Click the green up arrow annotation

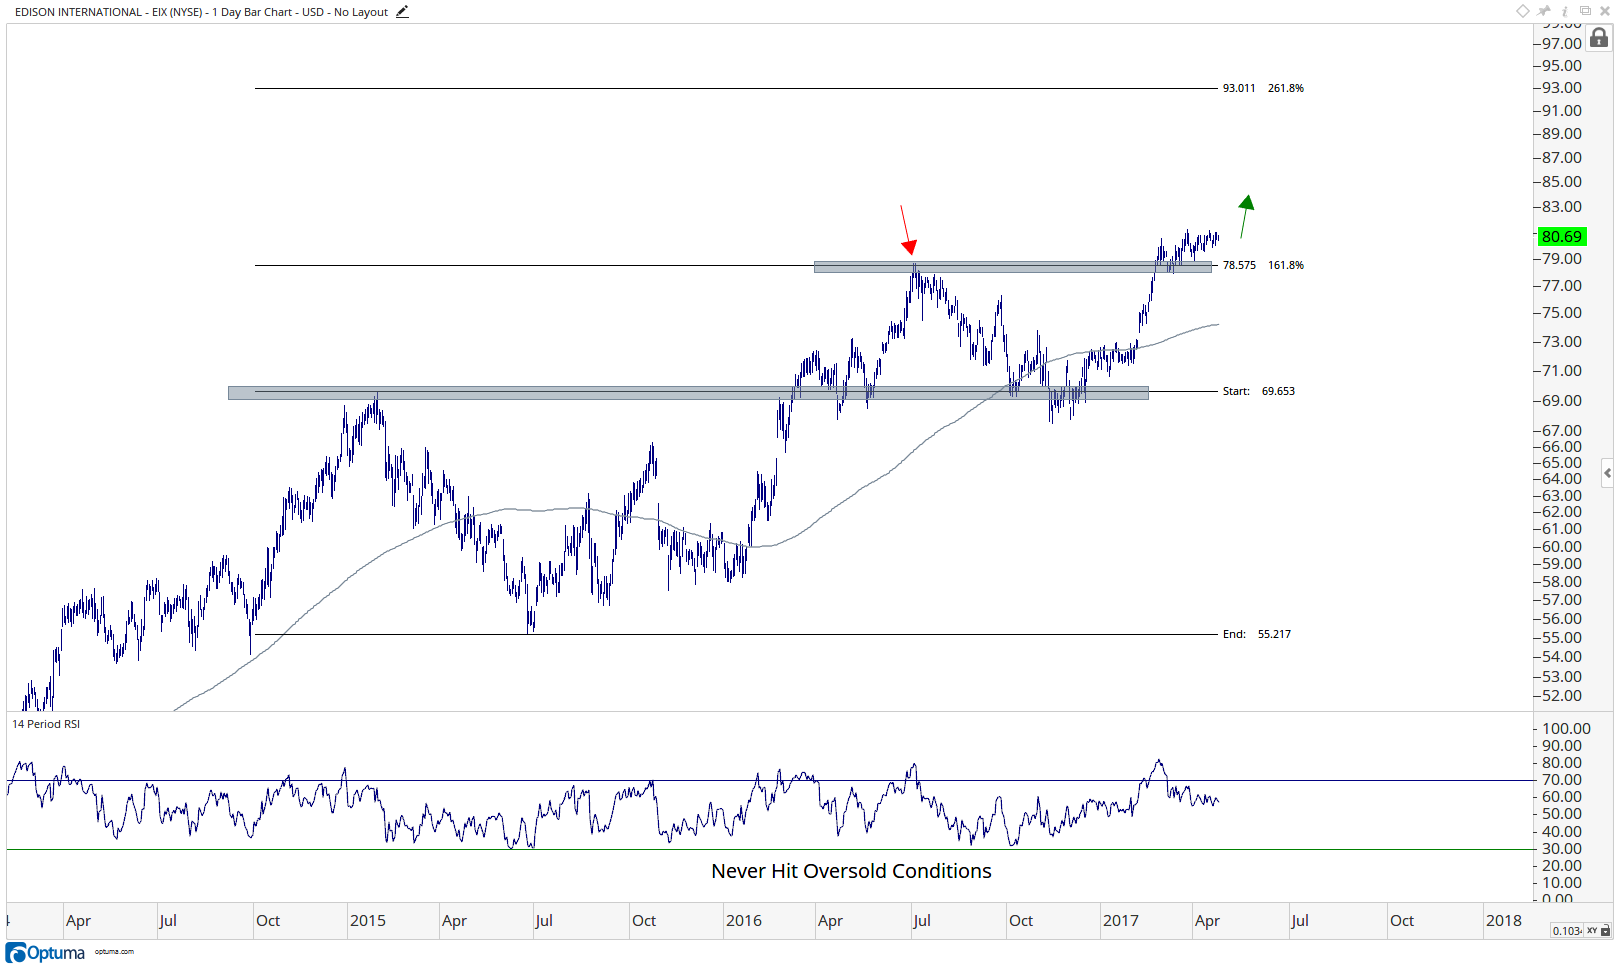click(x=1246, y=216)
